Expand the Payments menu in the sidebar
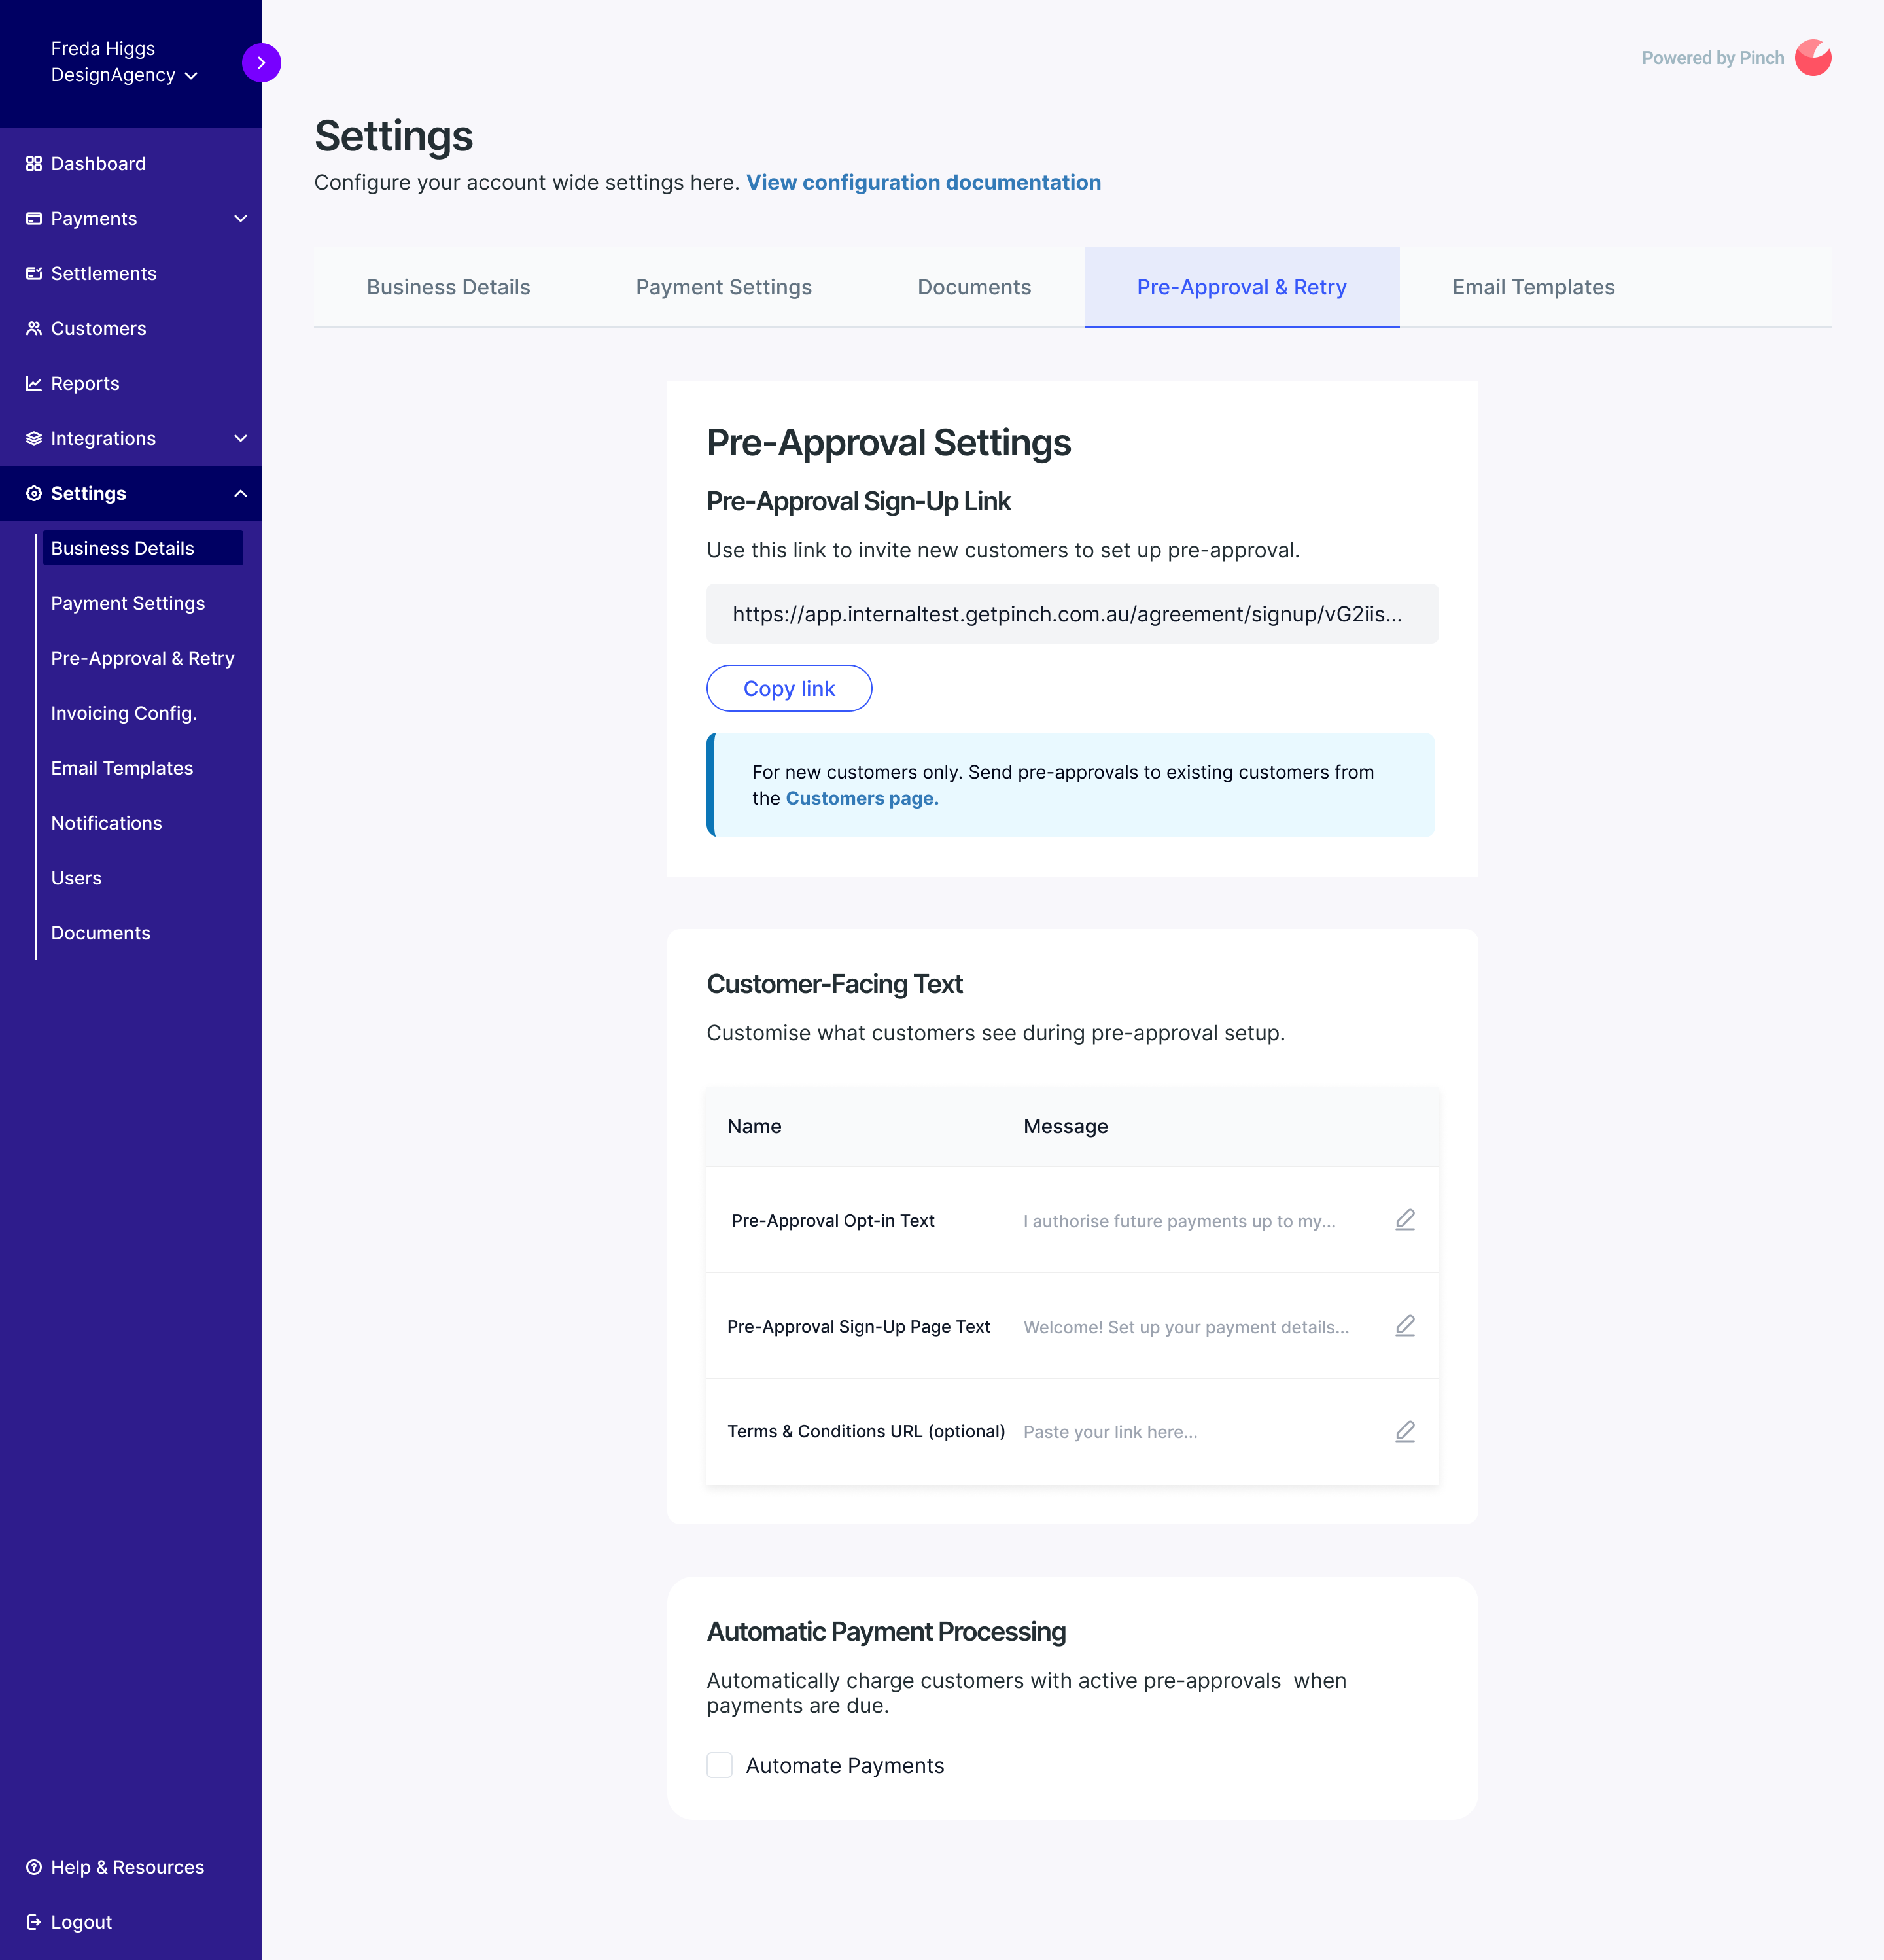Screen dimensions: 1884x1960 (x=240, y=218)
